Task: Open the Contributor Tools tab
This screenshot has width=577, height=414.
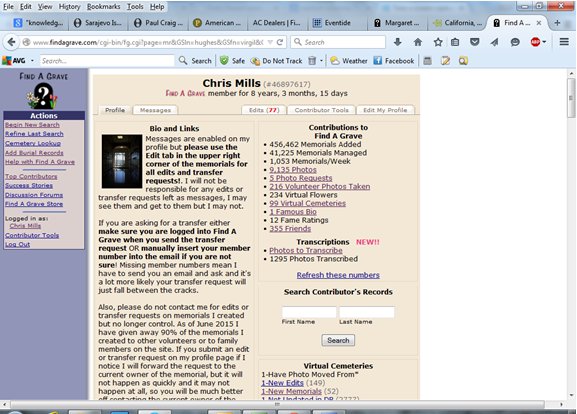Action: pyautogui.click(x=321, y=110)
